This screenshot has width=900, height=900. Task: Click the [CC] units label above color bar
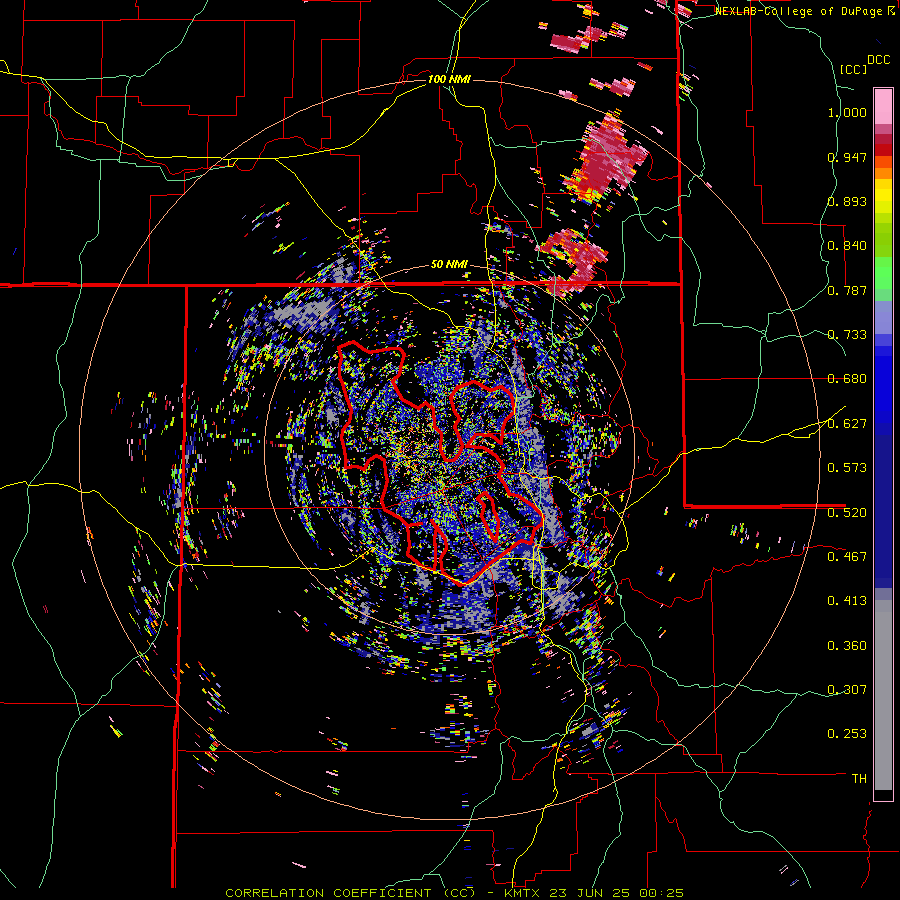click(x=853, y=69)
